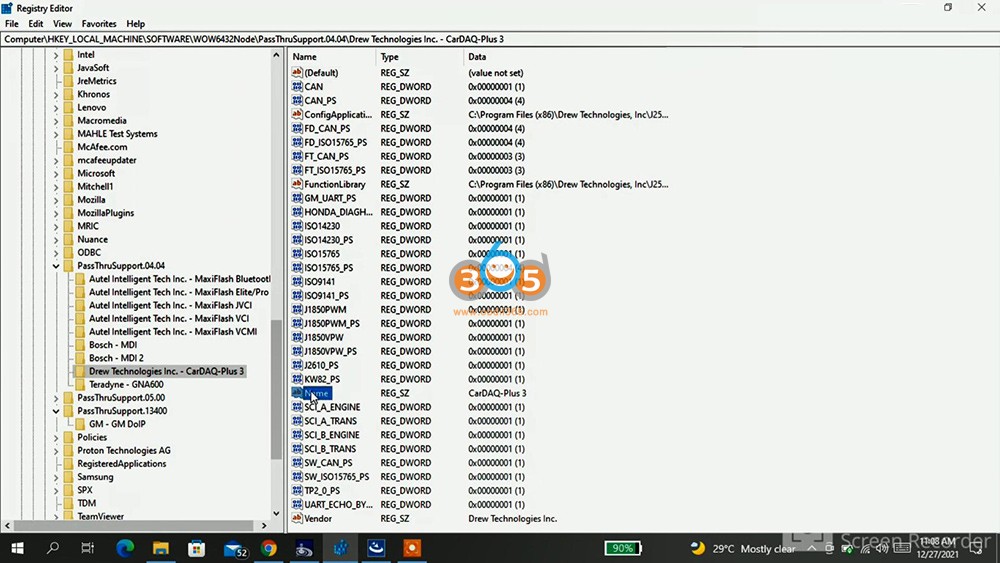Click the Vendor string value icon
The height and width of the screenshot is (563, 1000).
tap(297, 518)
